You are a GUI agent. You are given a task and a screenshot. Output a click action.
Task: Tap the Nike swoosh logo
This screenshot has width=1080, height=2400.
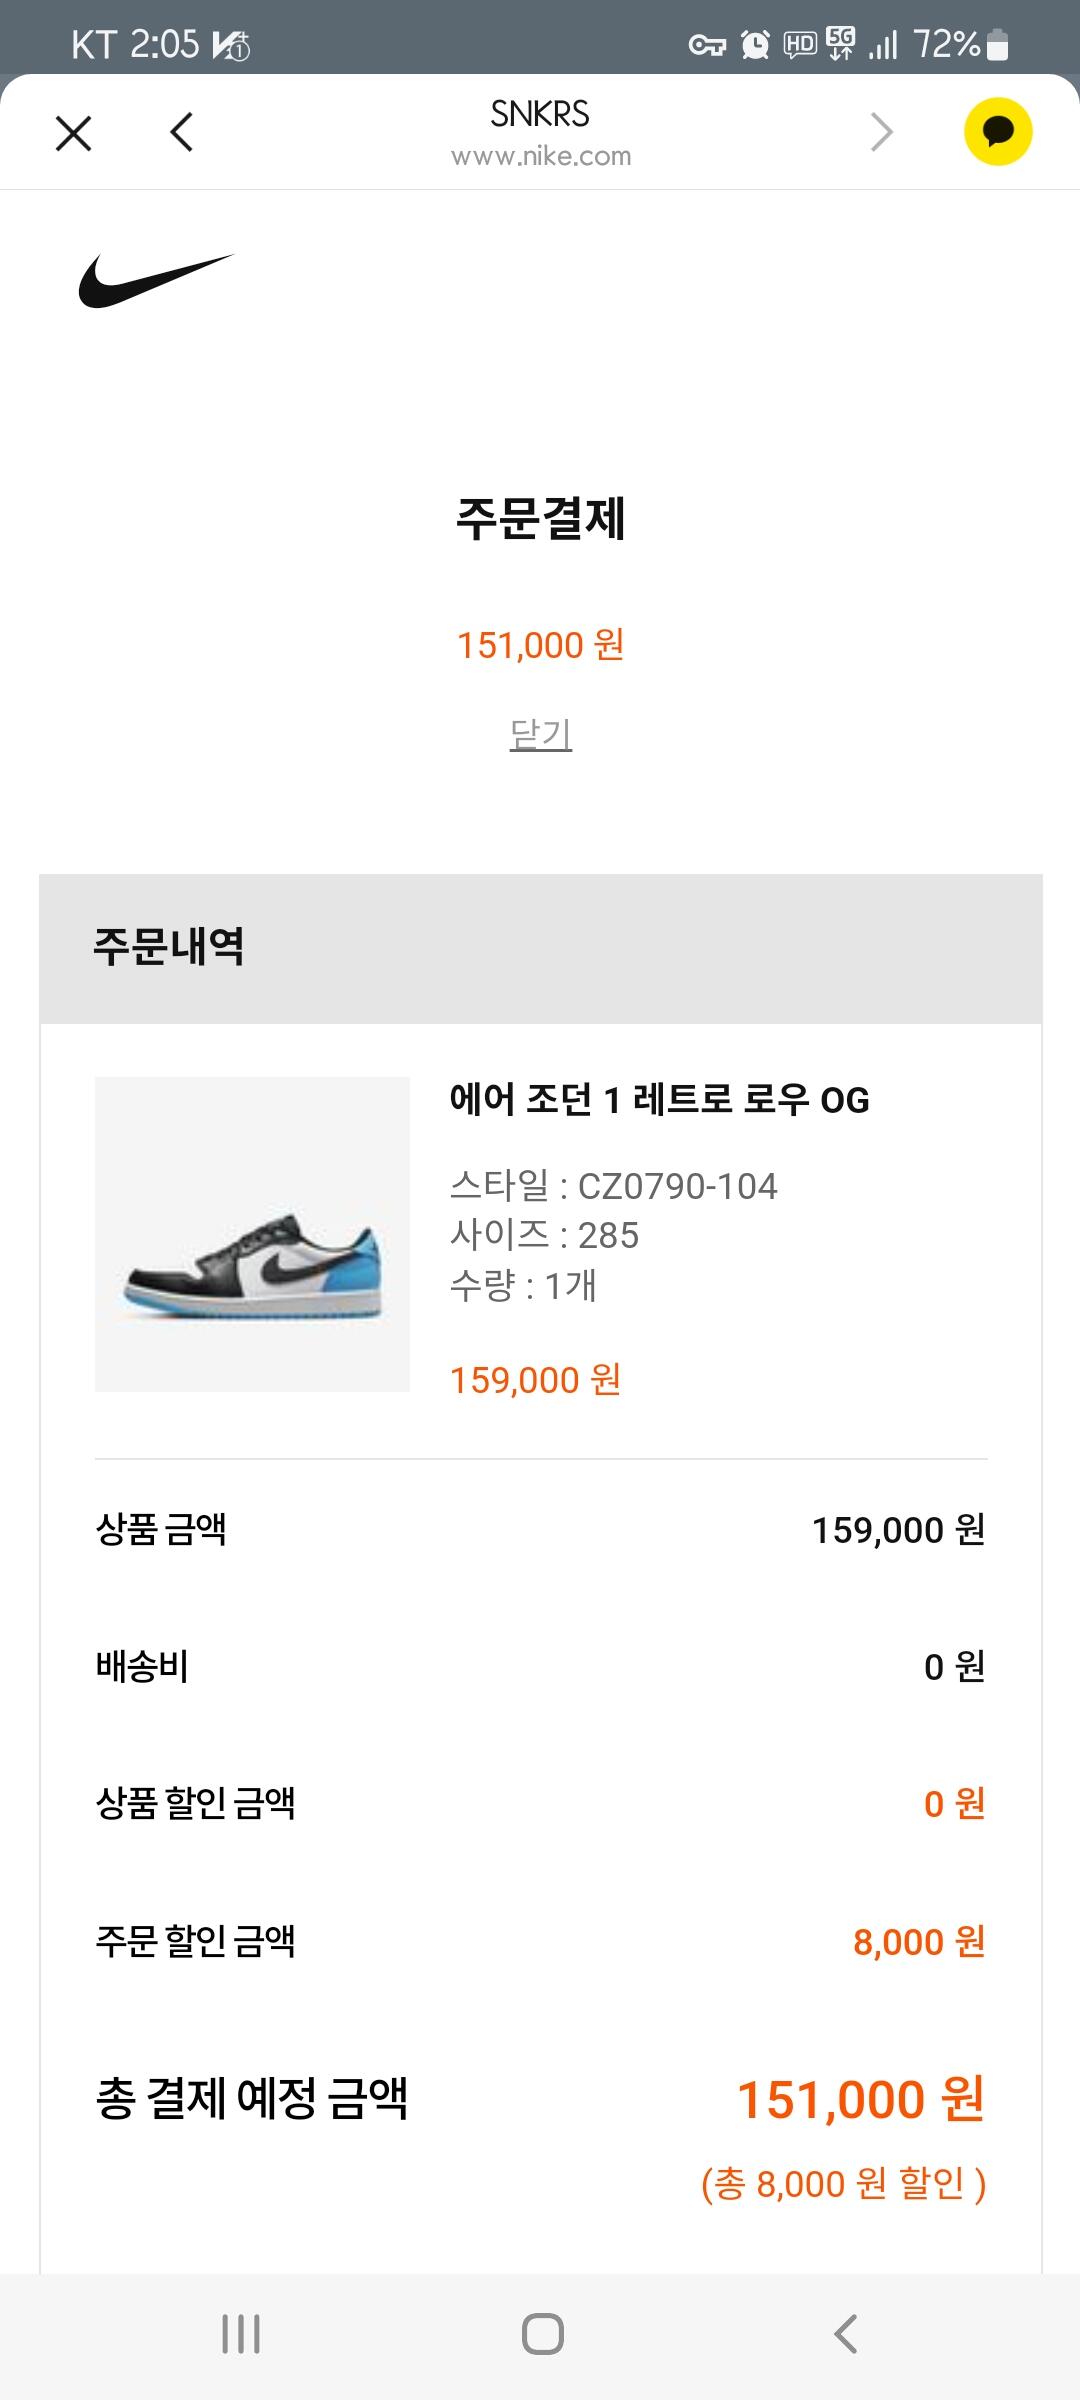coord(155,281)
